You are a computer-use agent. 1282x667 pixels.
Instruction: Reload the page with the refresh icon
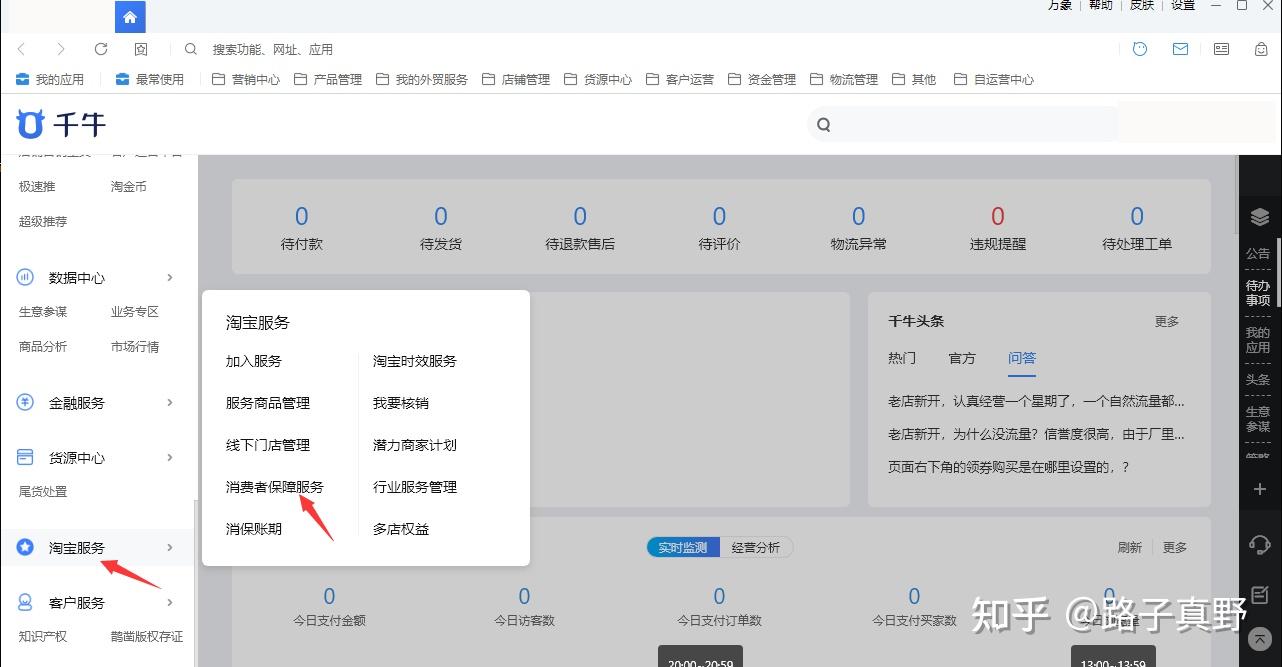click(101, 49)
